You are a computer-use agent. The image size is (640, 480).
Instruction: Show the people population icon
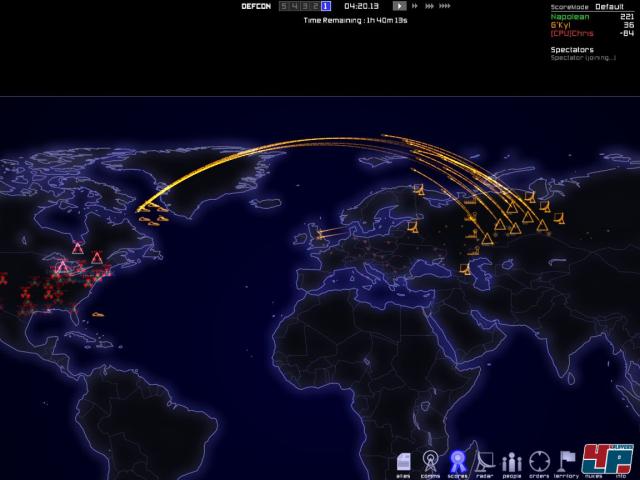[x=512, y=464]
